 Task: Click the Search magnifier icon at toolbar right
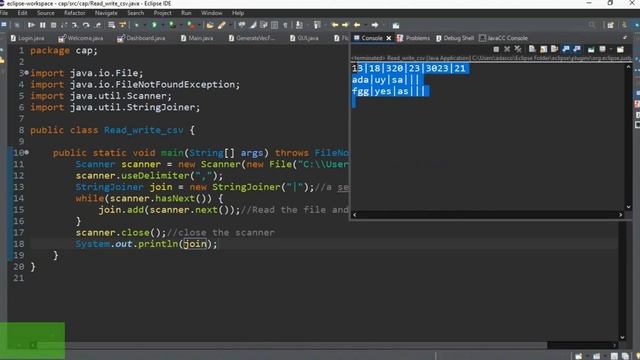[x=592, y=25]
